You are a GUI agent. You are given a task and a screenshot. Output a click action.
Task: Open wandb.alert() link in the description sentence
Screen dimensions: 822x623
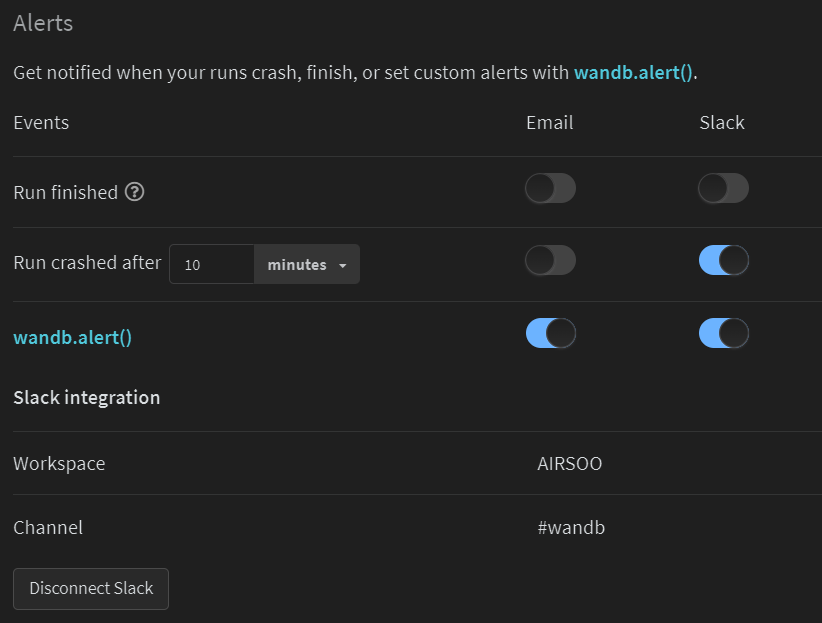(x=633, y=73)
